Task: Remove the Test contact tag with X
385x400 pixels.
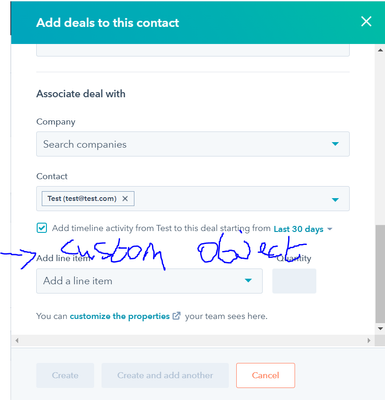Action: pos(125,199)
